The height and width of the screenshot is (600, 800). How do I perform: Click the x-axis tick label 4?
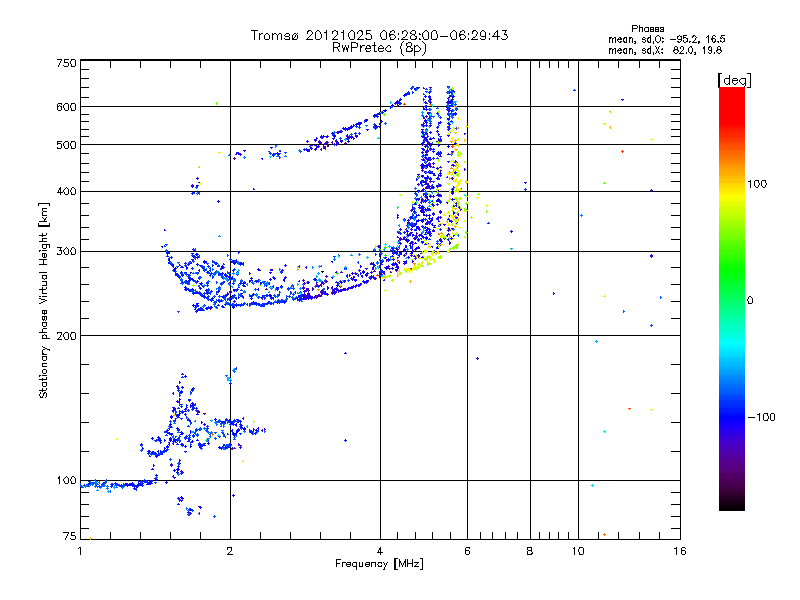pos(380,551)
